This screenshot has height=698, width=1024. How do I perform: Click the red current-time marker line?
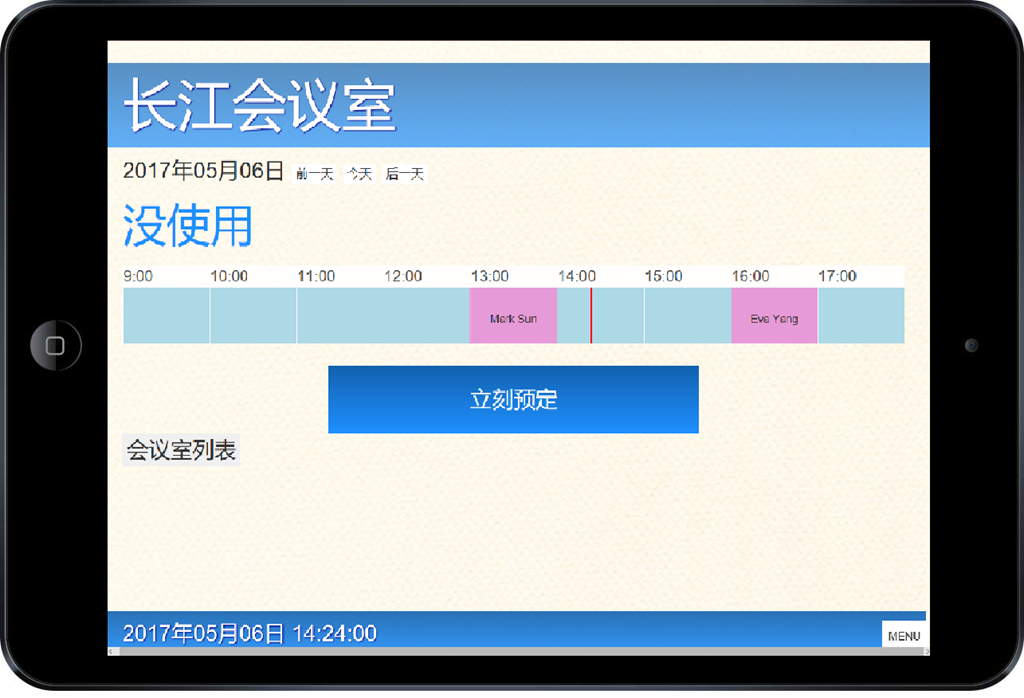pos(591,317)
